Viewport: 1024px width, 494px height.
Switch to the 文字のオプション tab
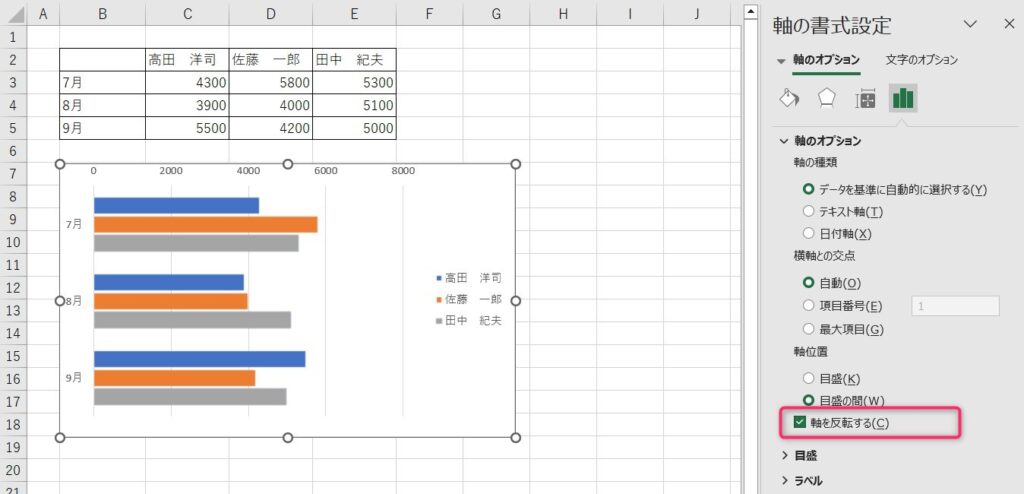point(921,60)
